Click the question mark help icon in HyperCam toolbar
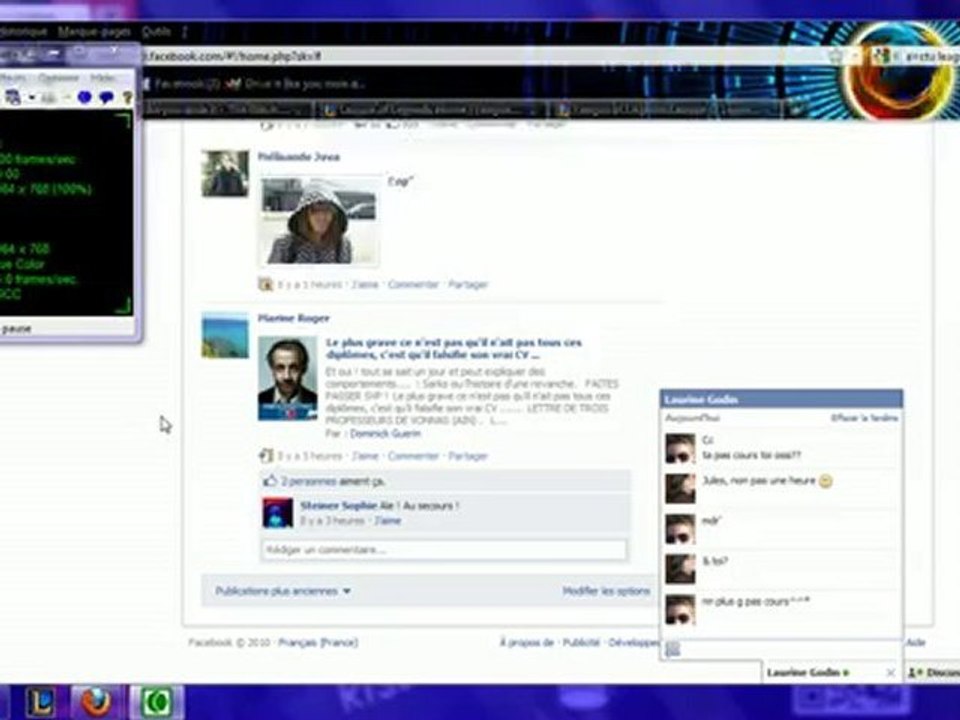 (x=127, y=97)
